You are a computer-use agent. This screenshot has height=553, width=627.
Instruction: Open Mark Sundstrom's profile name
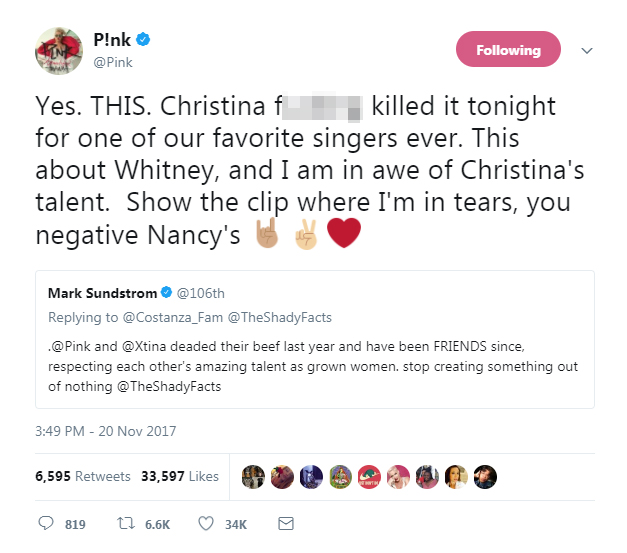(x=101, y=295)
